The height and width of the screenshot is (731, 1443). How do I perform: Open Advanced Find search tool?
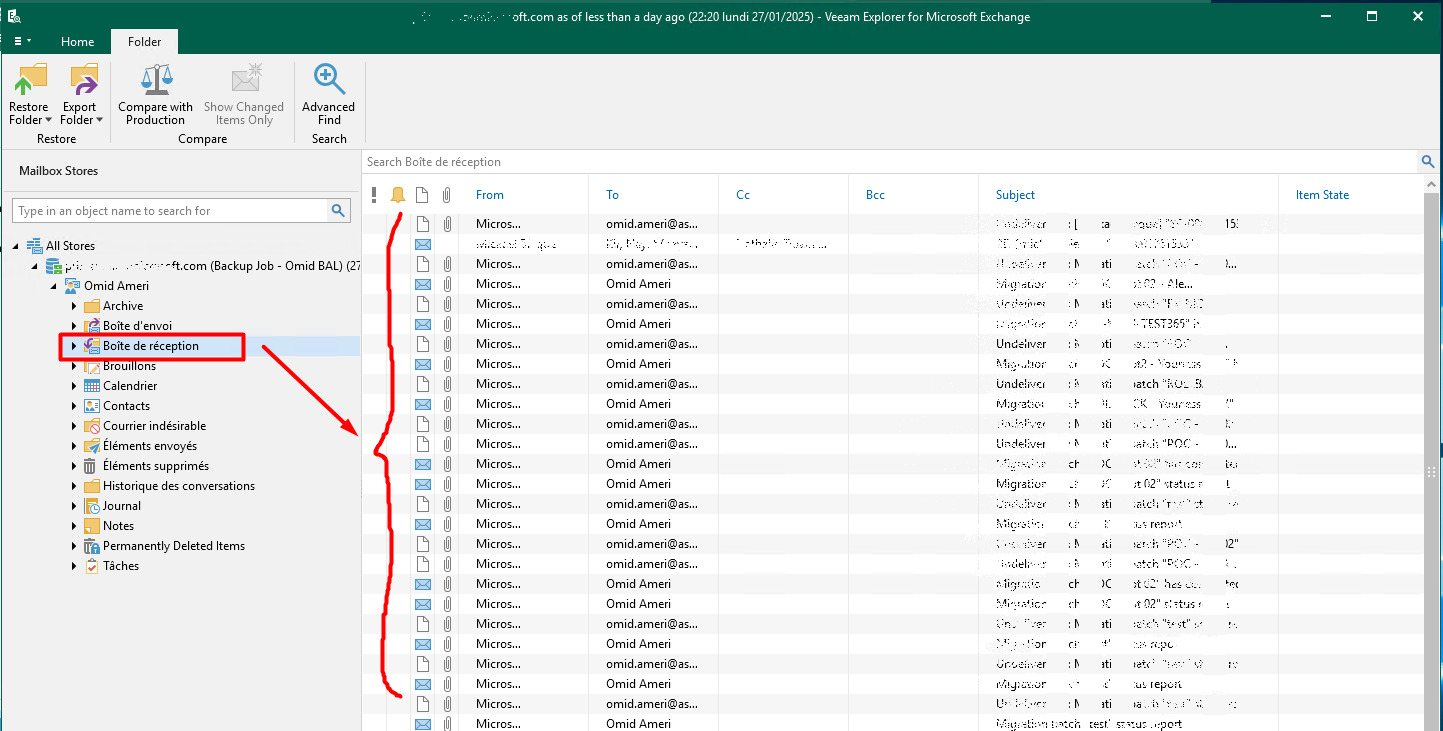tap(329, 94)
